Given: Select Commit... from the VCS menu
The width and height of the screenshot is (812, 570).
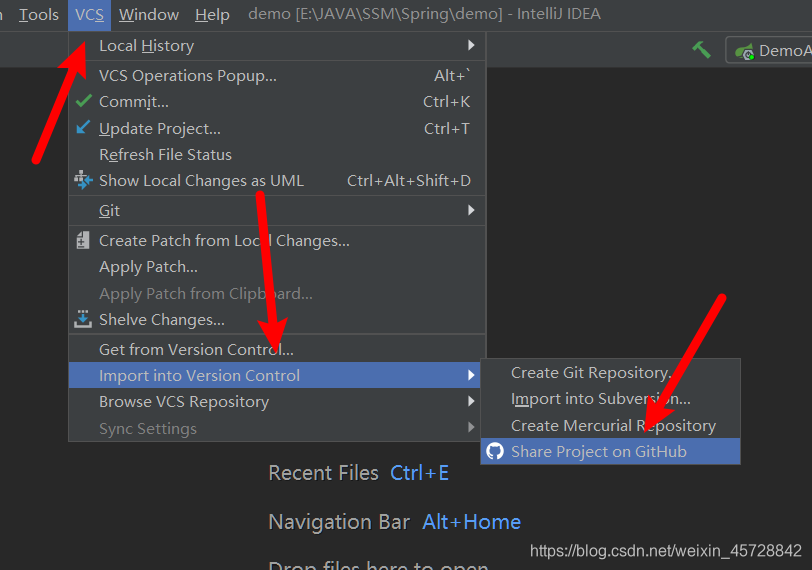Looking at the screenshot, I should tap(278, 101).
